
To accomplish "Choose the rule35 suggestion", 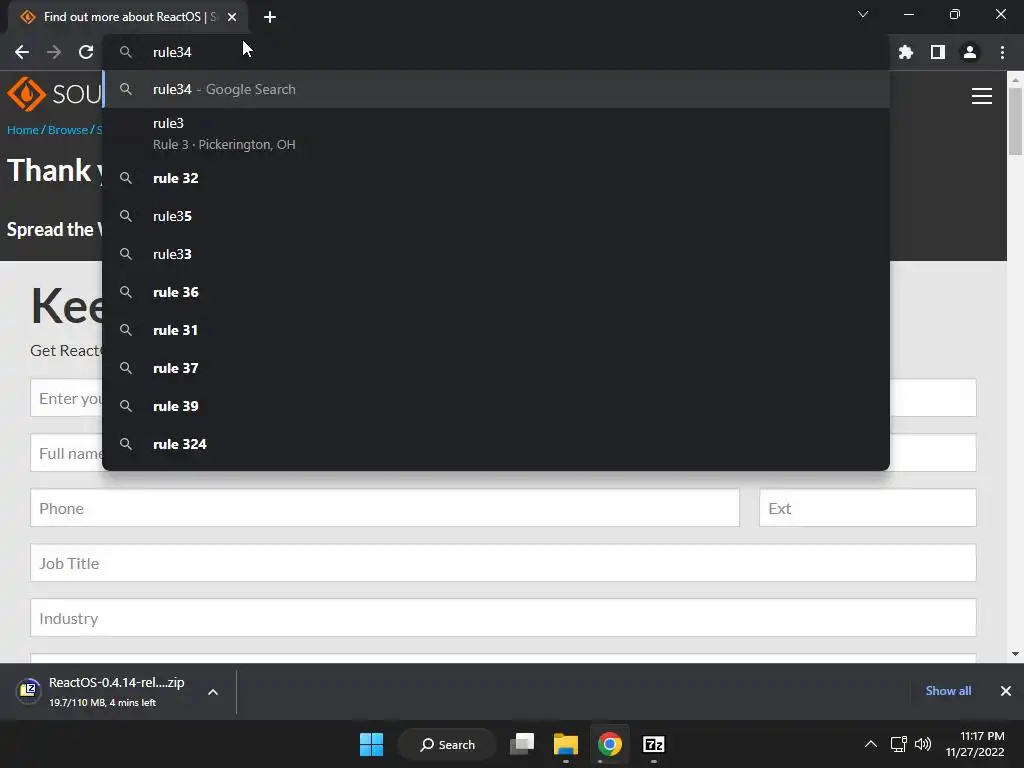I will [496, 216].
